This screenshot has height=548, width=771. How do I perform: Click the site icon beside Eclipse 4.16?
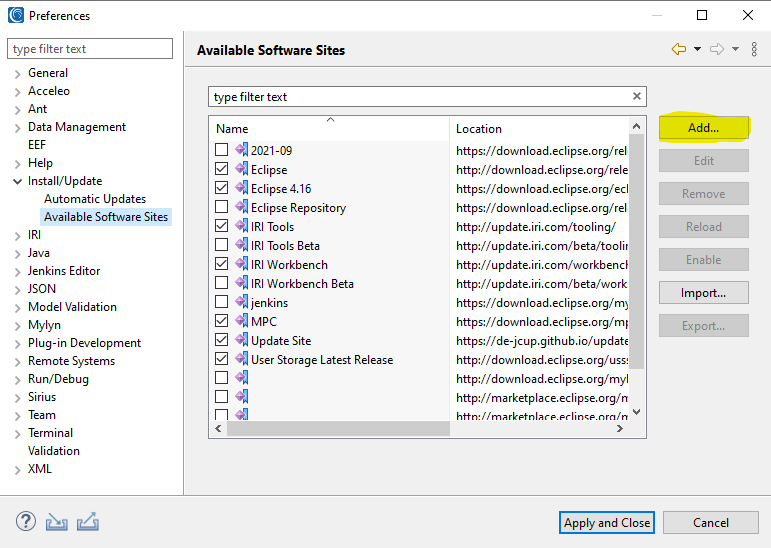241,188
